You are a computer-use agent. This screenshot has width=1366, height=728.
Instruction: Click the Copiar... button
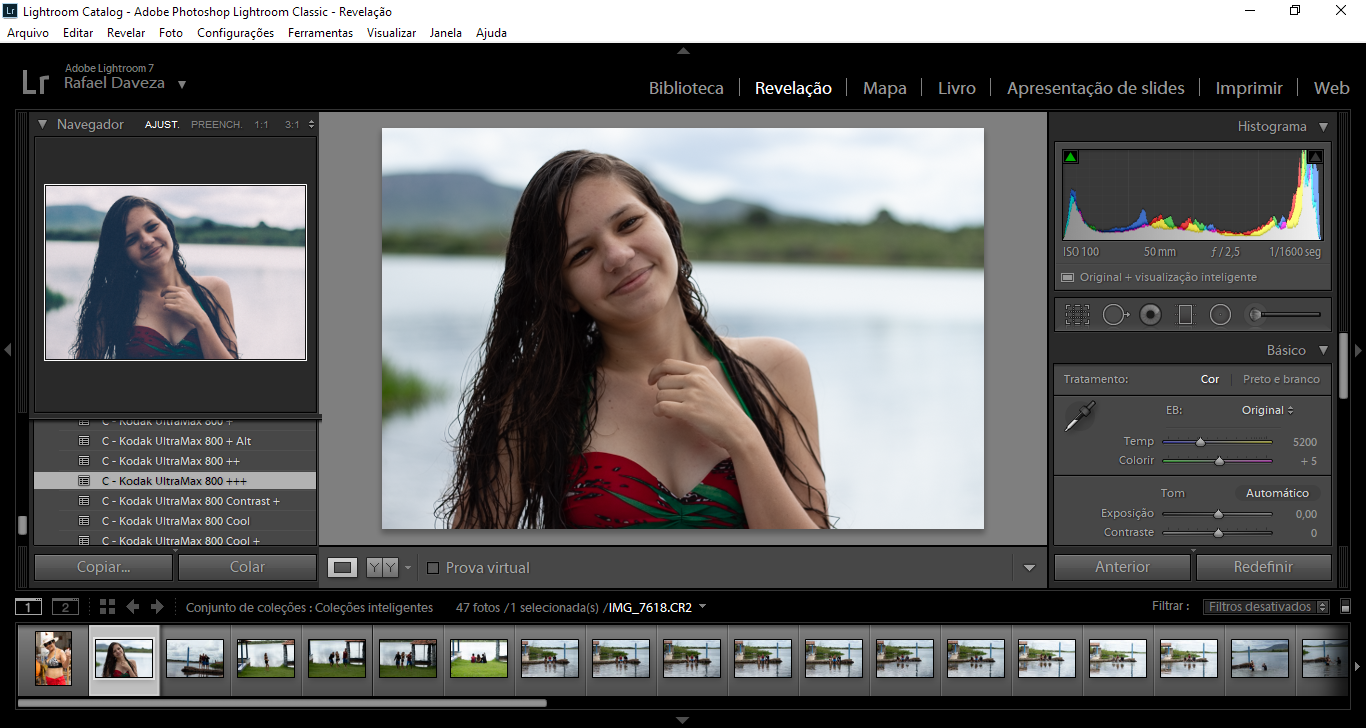tap(104, 567)
